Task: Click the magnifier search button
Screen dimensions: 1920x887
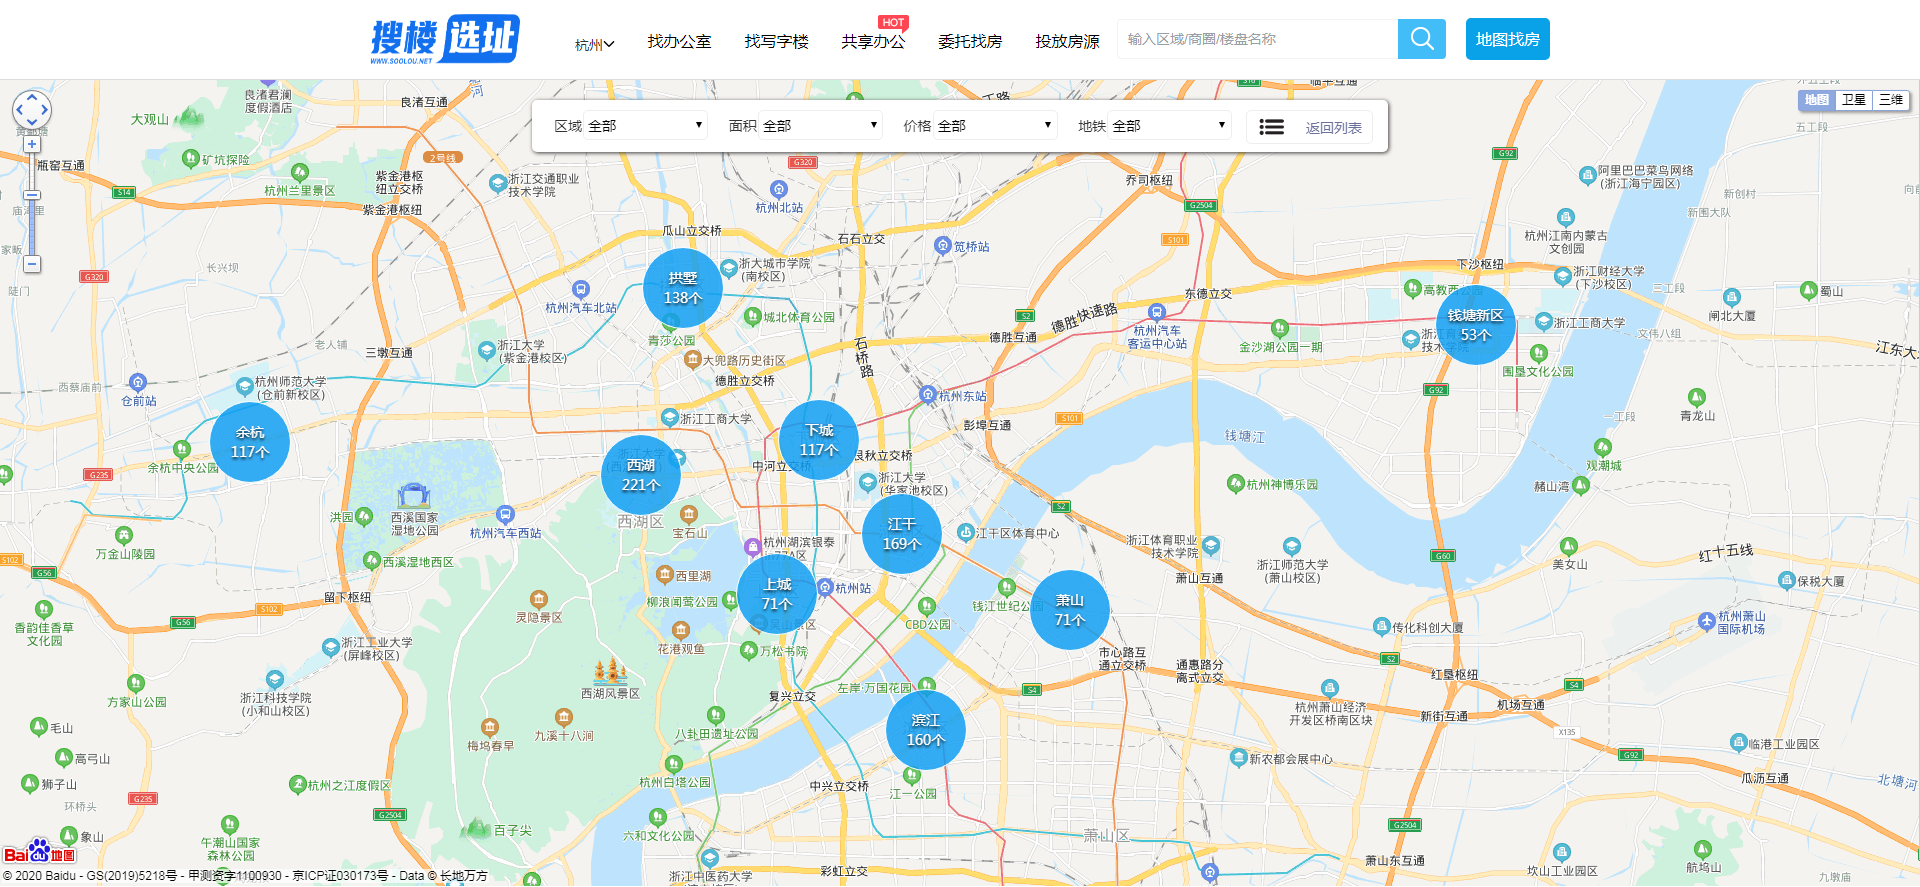Action: pyautogui.click(x=1421, y=39)
